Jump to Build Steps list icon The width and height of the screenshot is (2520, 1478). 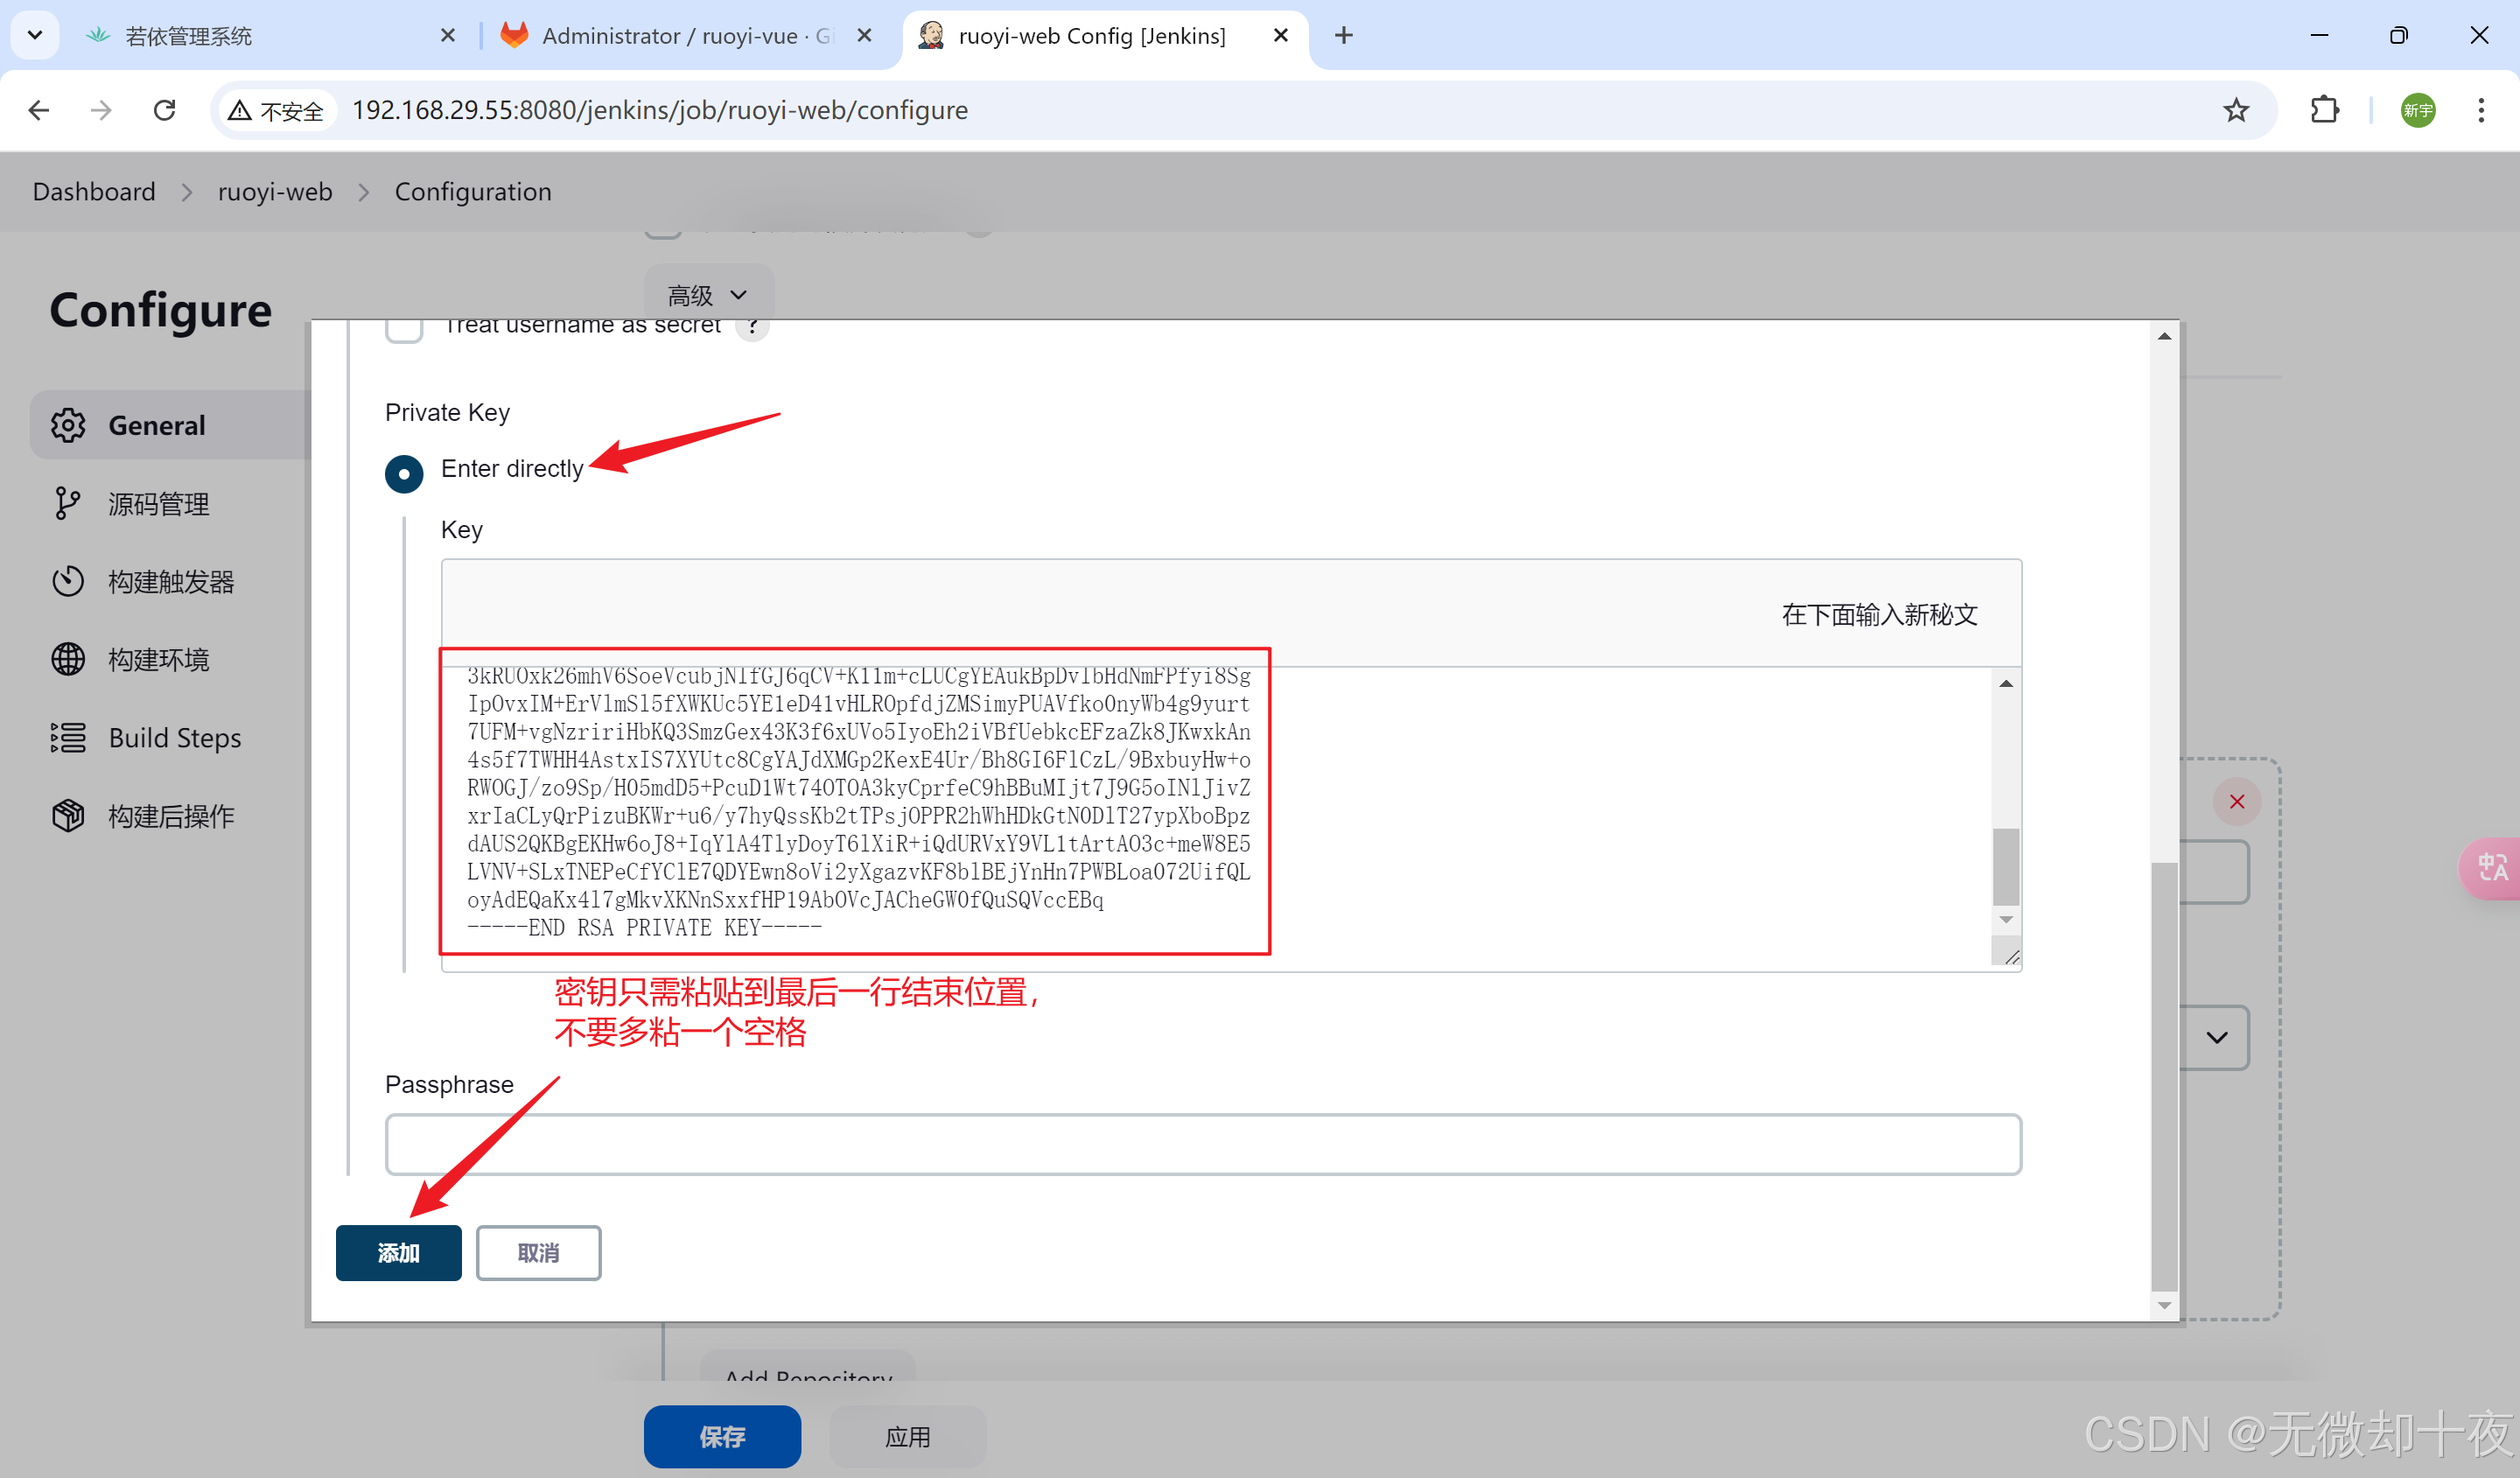point(68,737)
